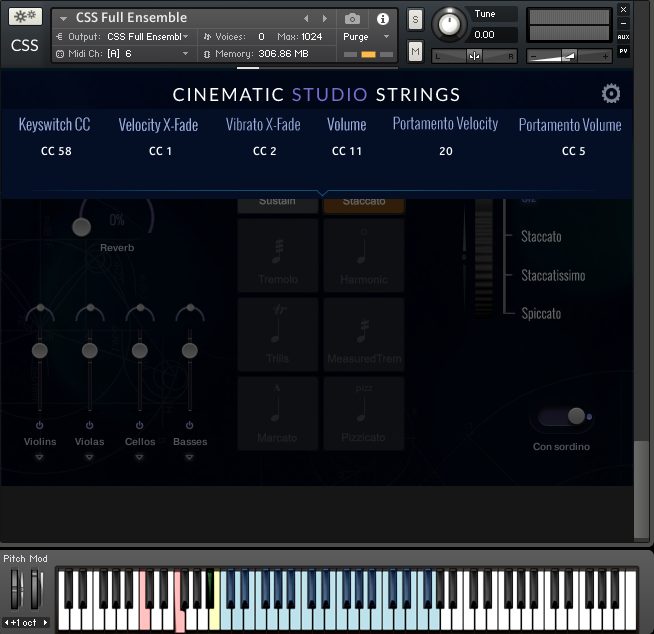Click the AUX button
654x634 pixels.
pyautogui.click(x=623, y=37)
